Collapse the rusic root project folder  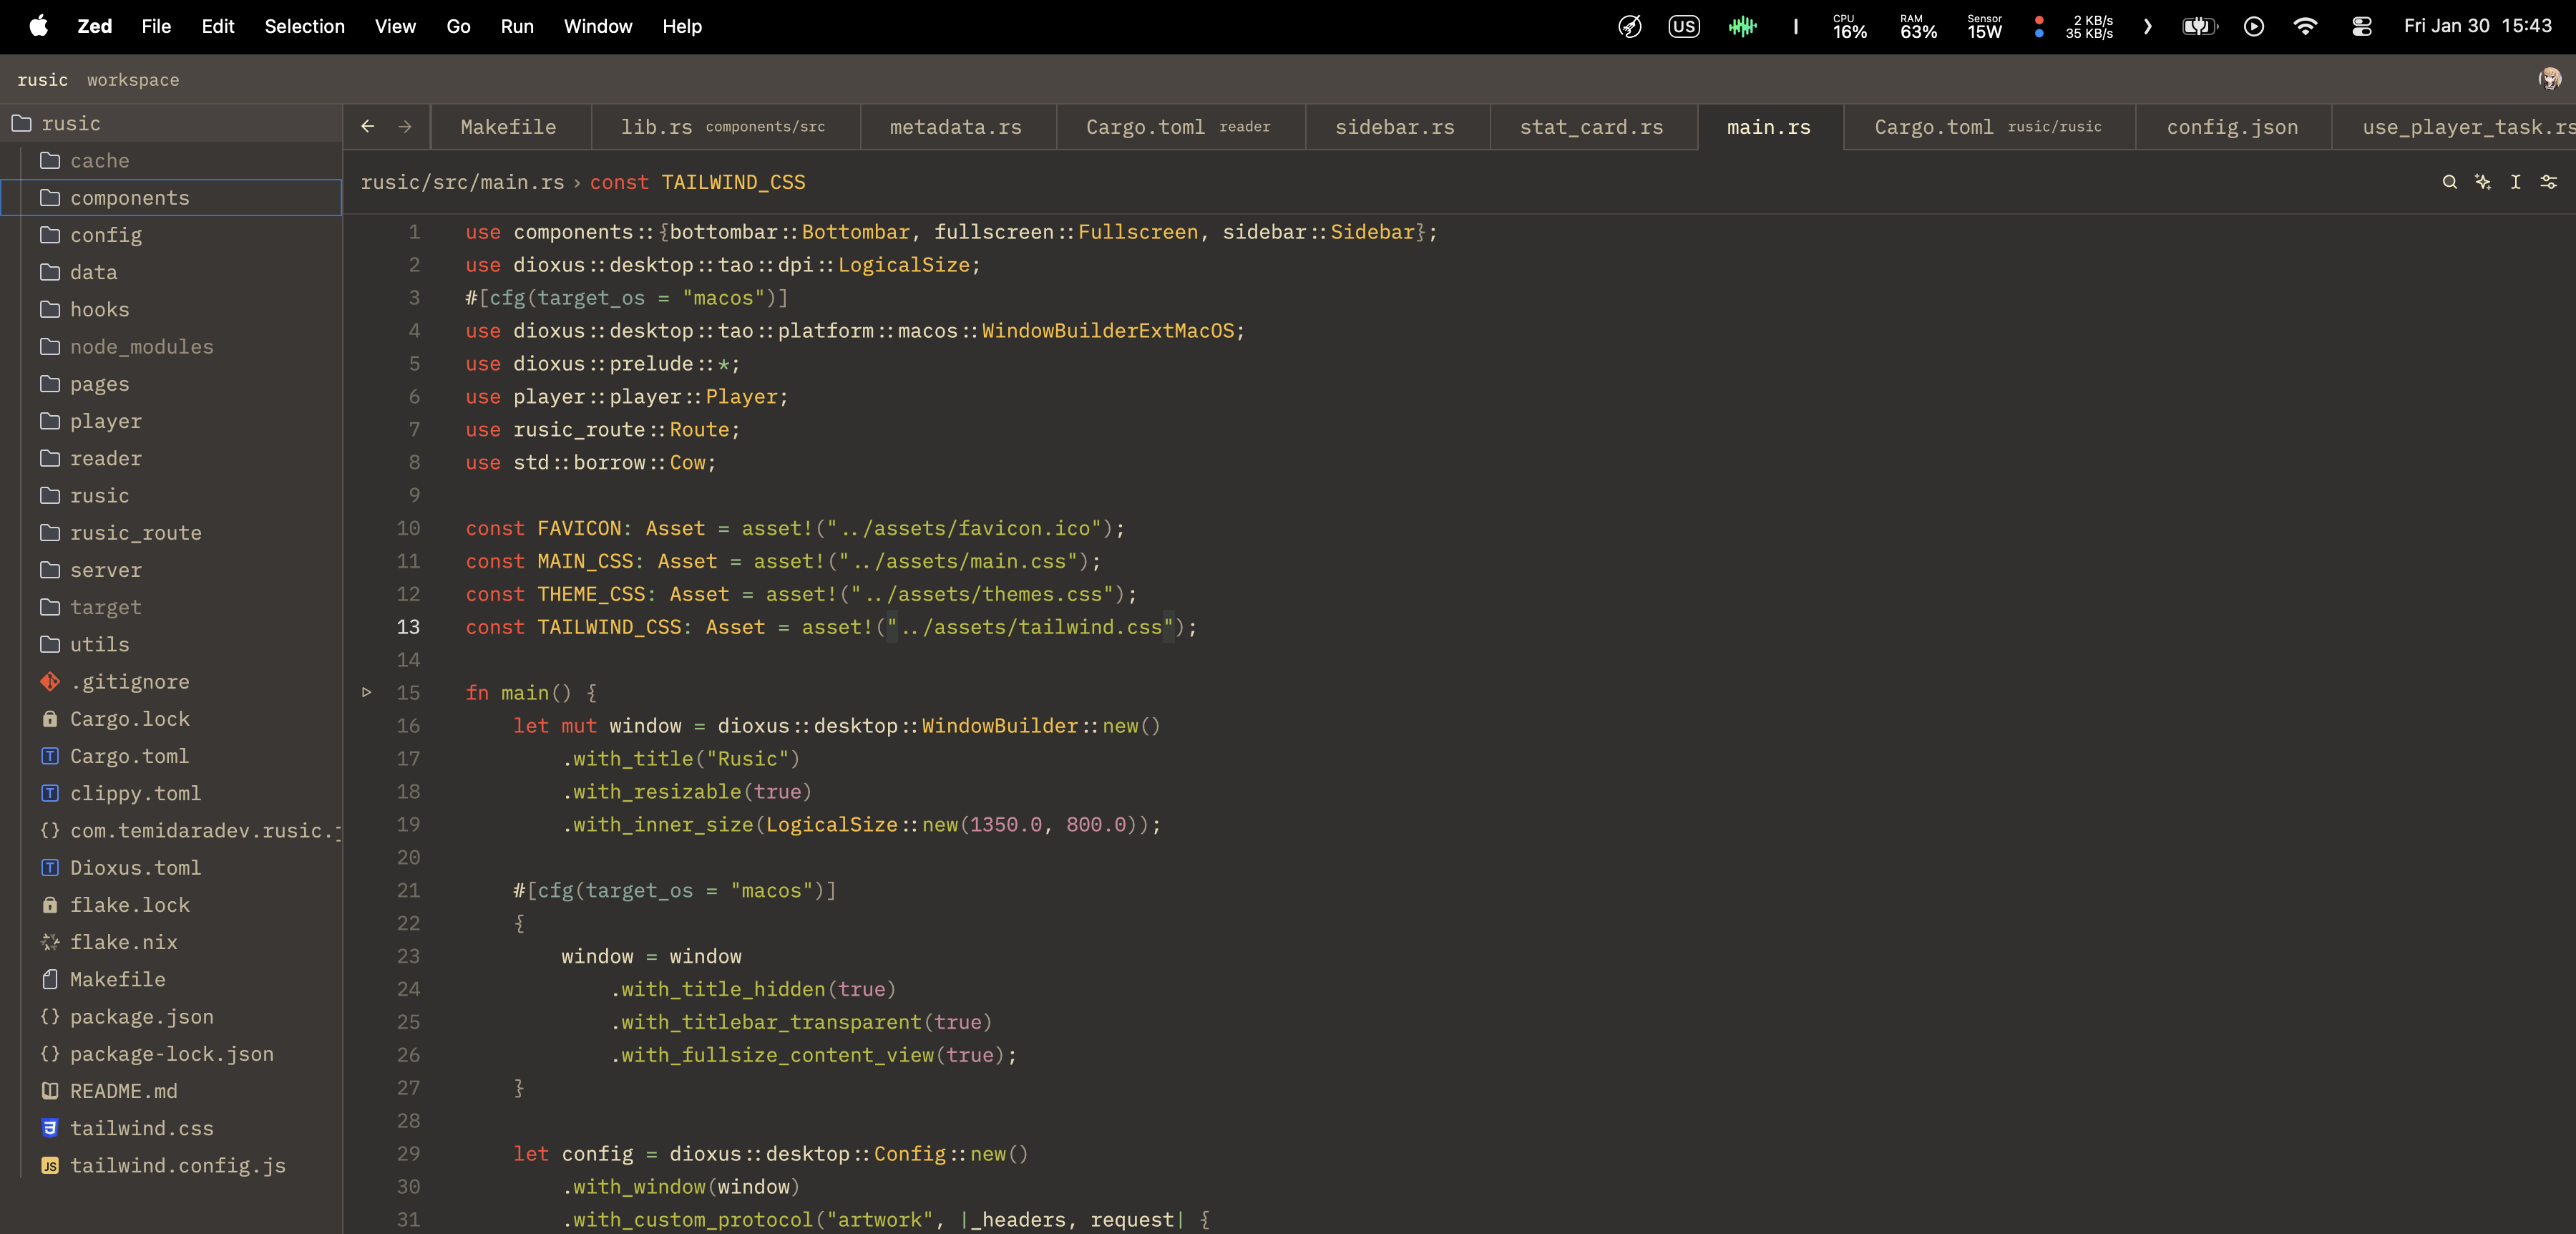[x=70, y=124]
